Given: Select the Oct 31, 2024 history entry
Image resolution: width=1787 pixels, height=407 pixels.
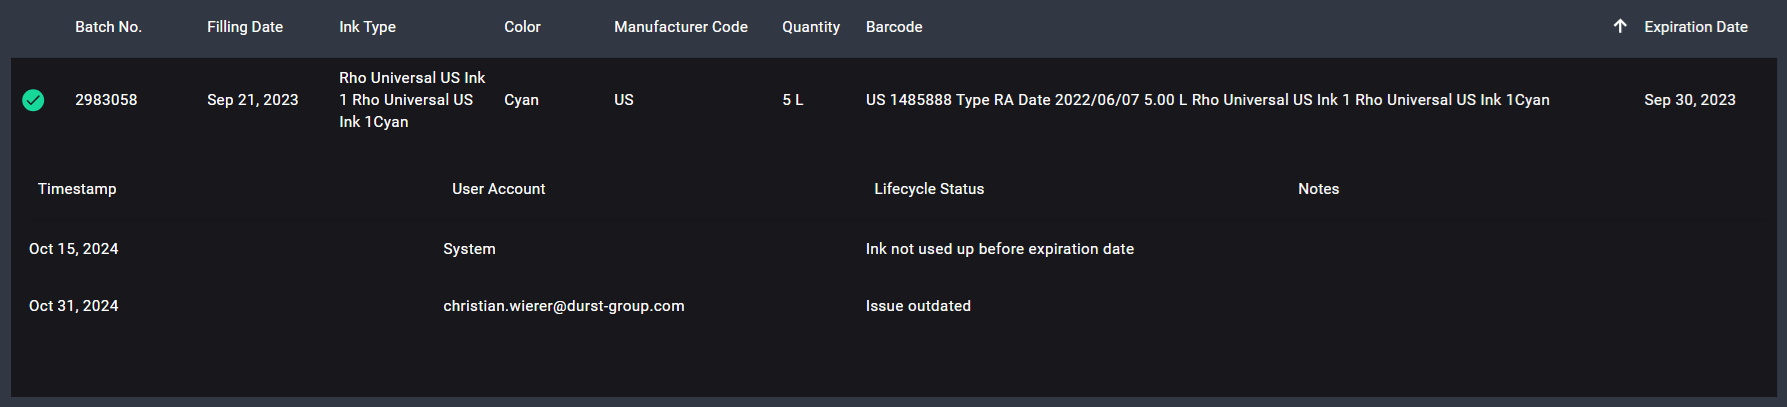Looking at the screenshot, I should click(x=74, y=306).
